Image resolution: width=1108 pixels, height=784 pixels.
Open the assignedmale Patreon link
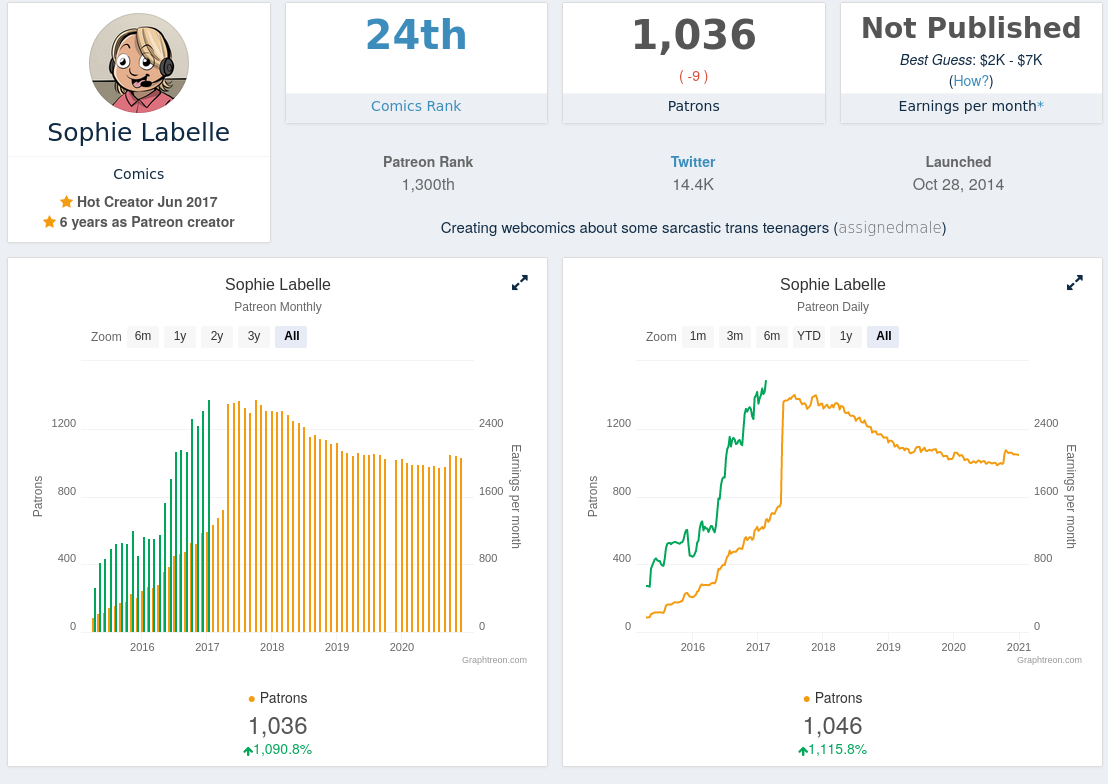890,228
